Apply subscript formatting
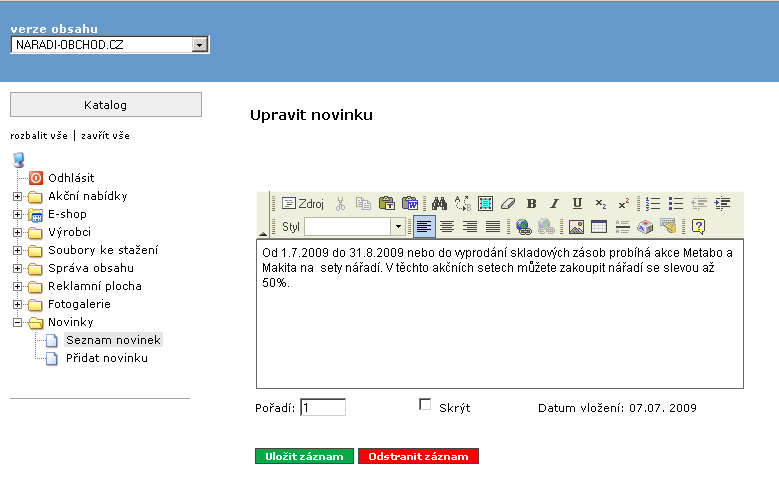 [601, 203]
